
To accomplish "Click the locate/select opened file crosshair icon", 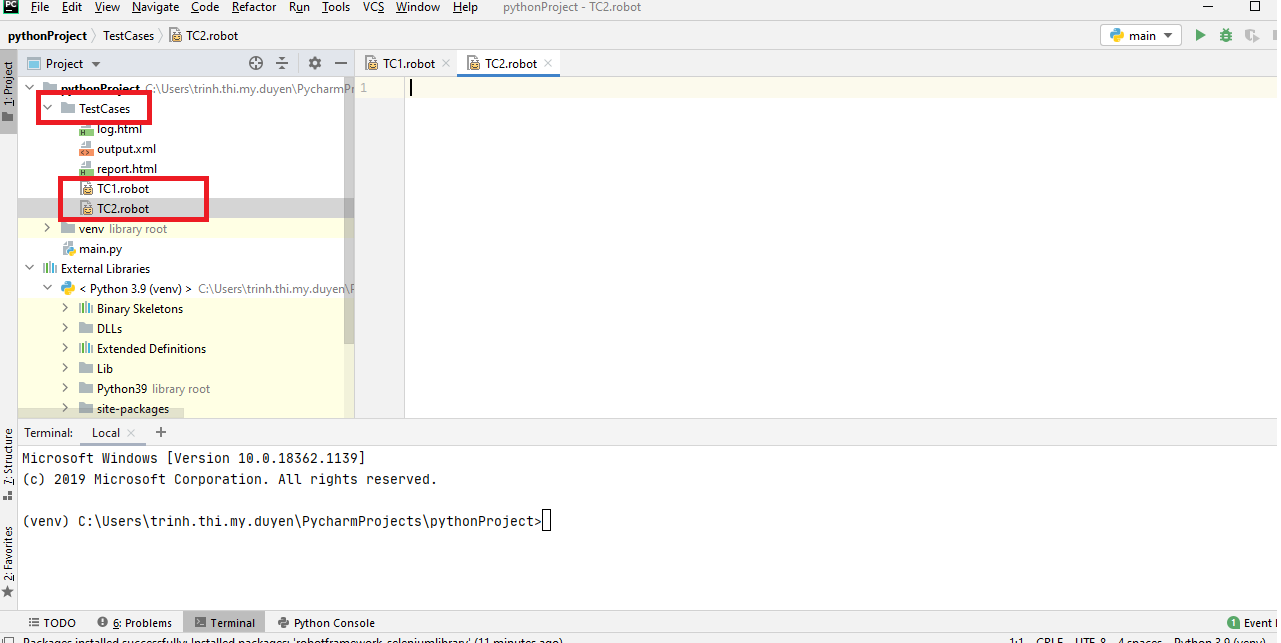I will pyautogui.click(x=256, y=63).
